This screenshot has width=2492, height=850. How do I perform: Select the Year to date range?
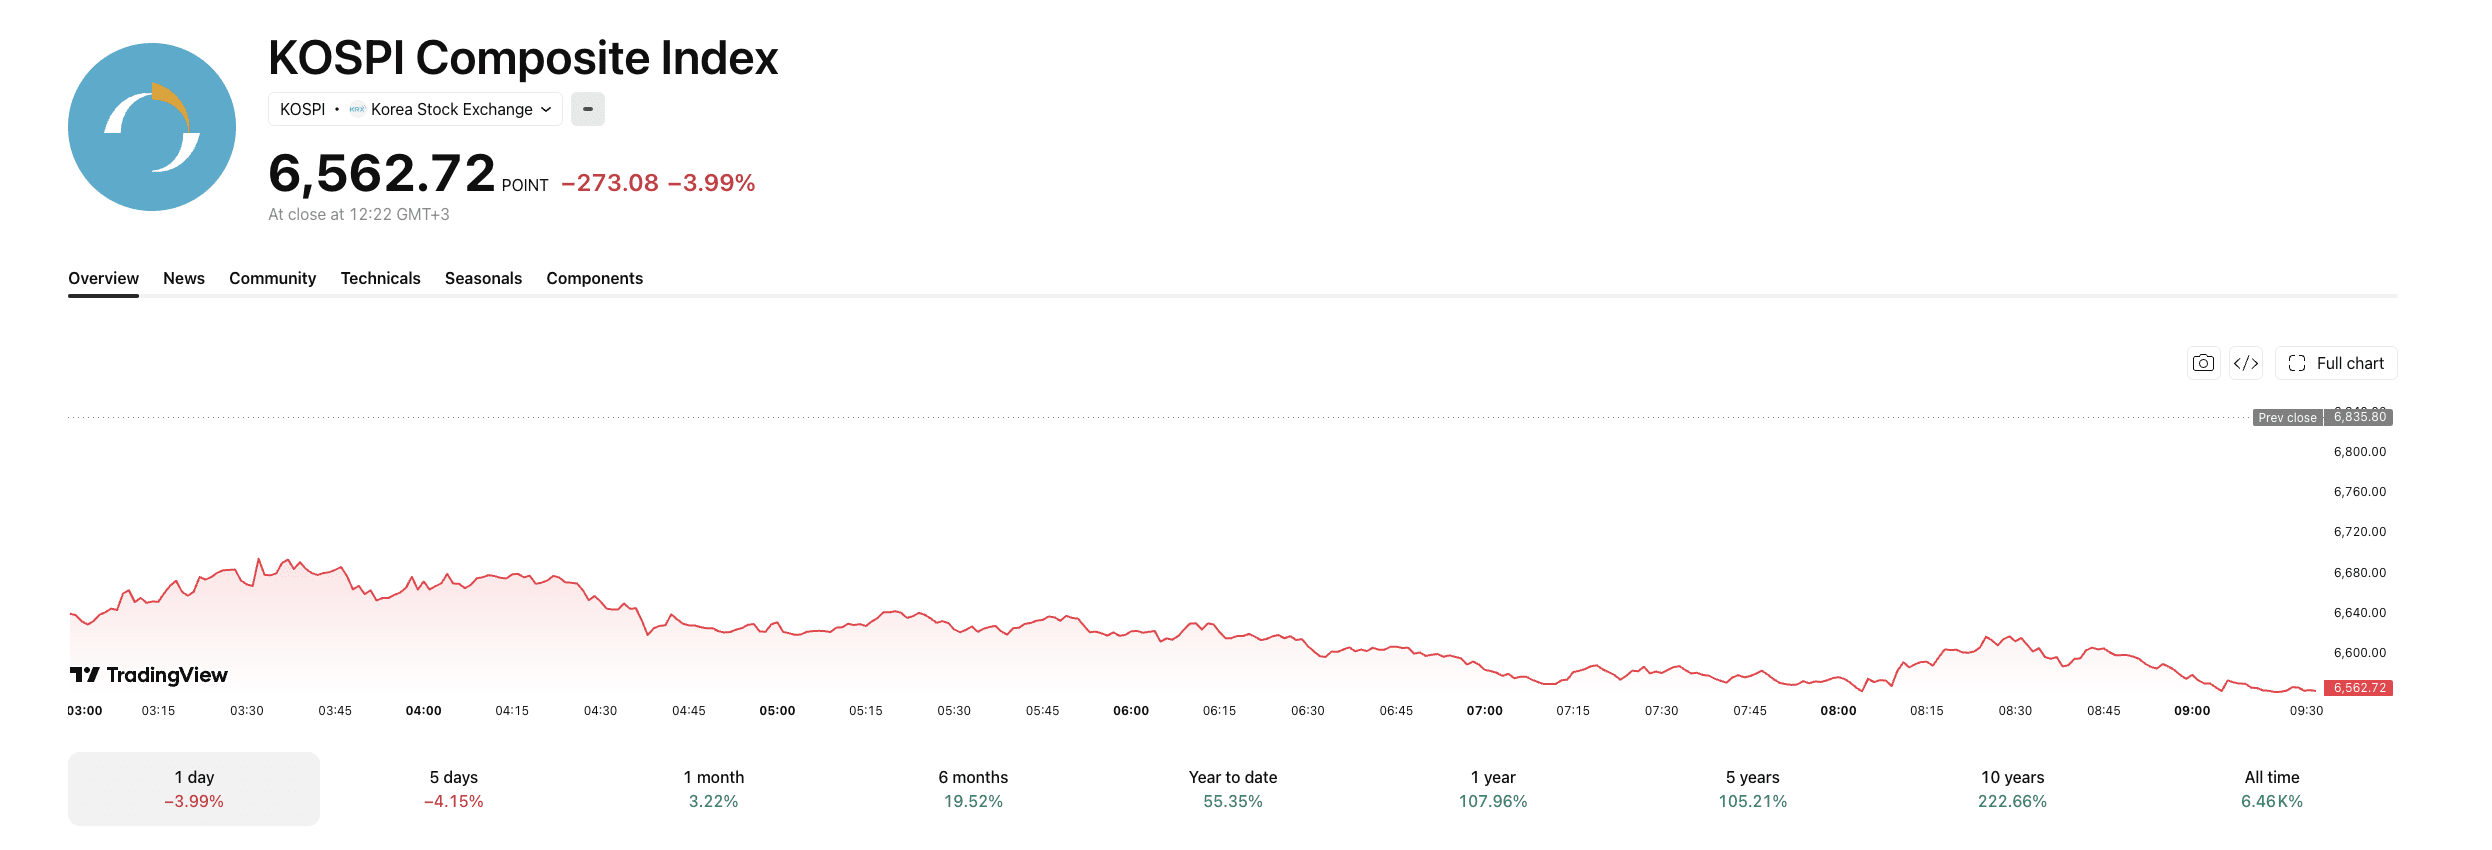1233,789
